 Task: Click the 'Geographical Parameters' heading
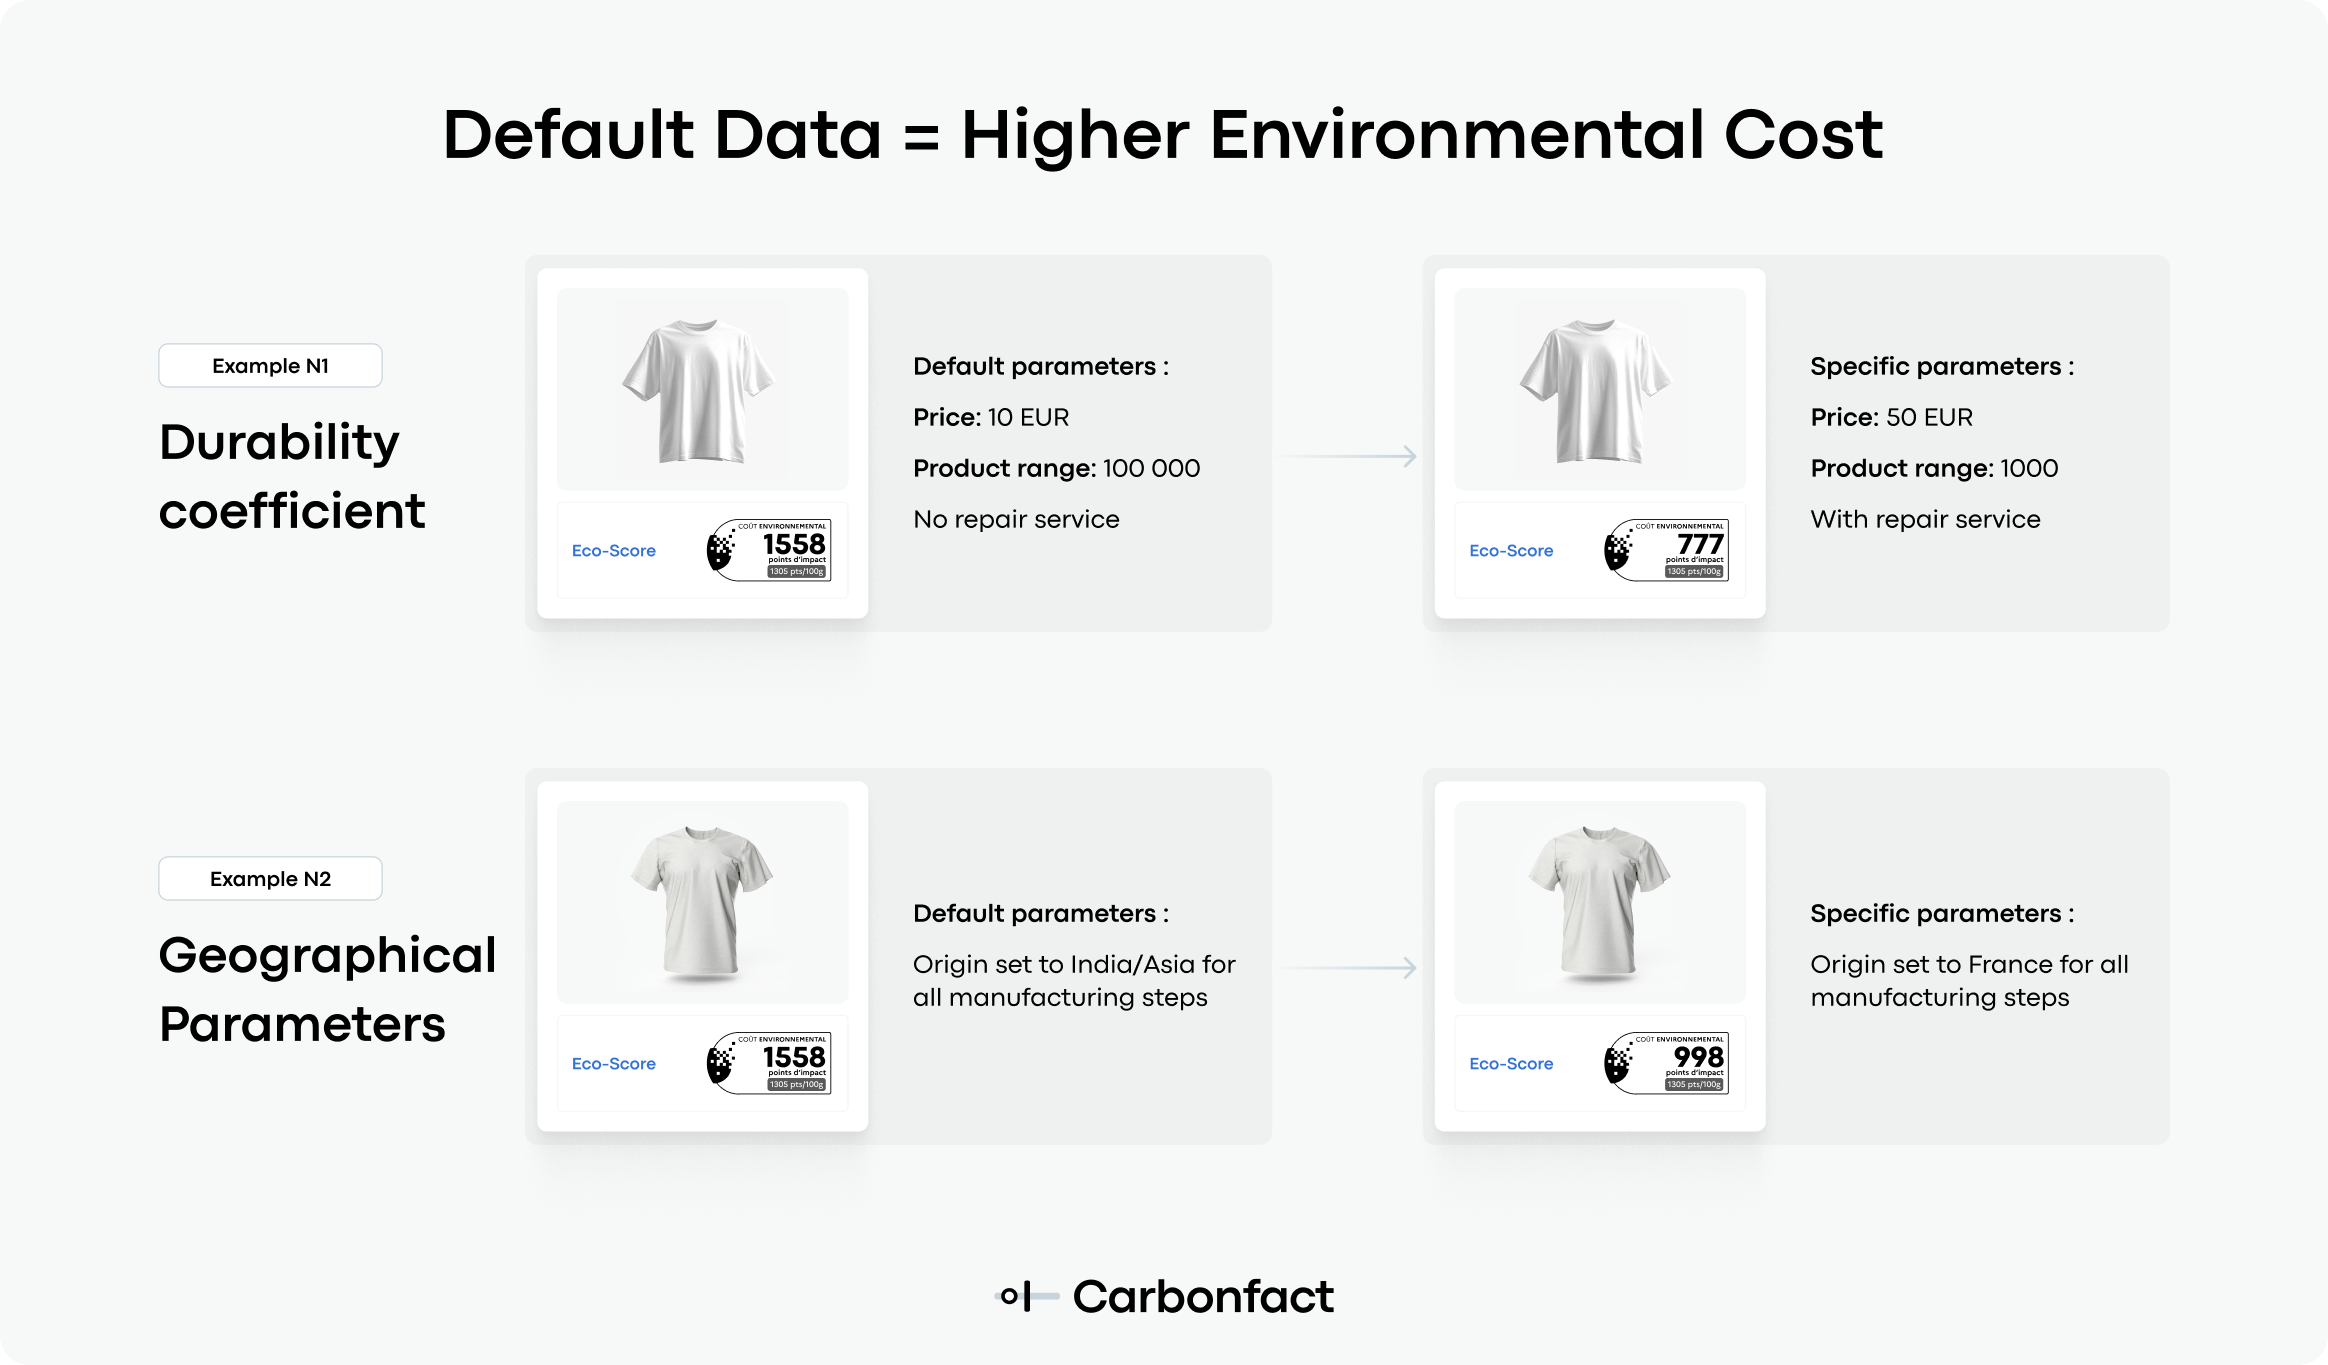pyautogui.click(x=328, y=989)
